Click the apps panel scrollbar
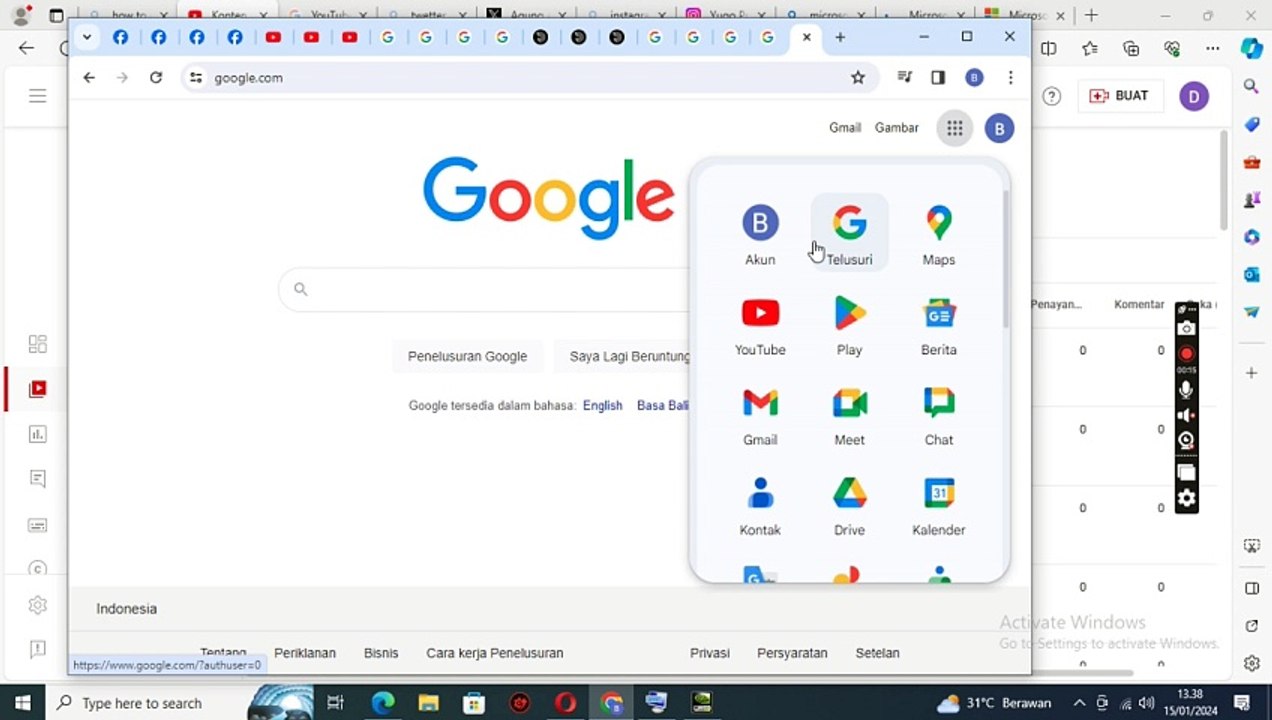 (1005, 259)
